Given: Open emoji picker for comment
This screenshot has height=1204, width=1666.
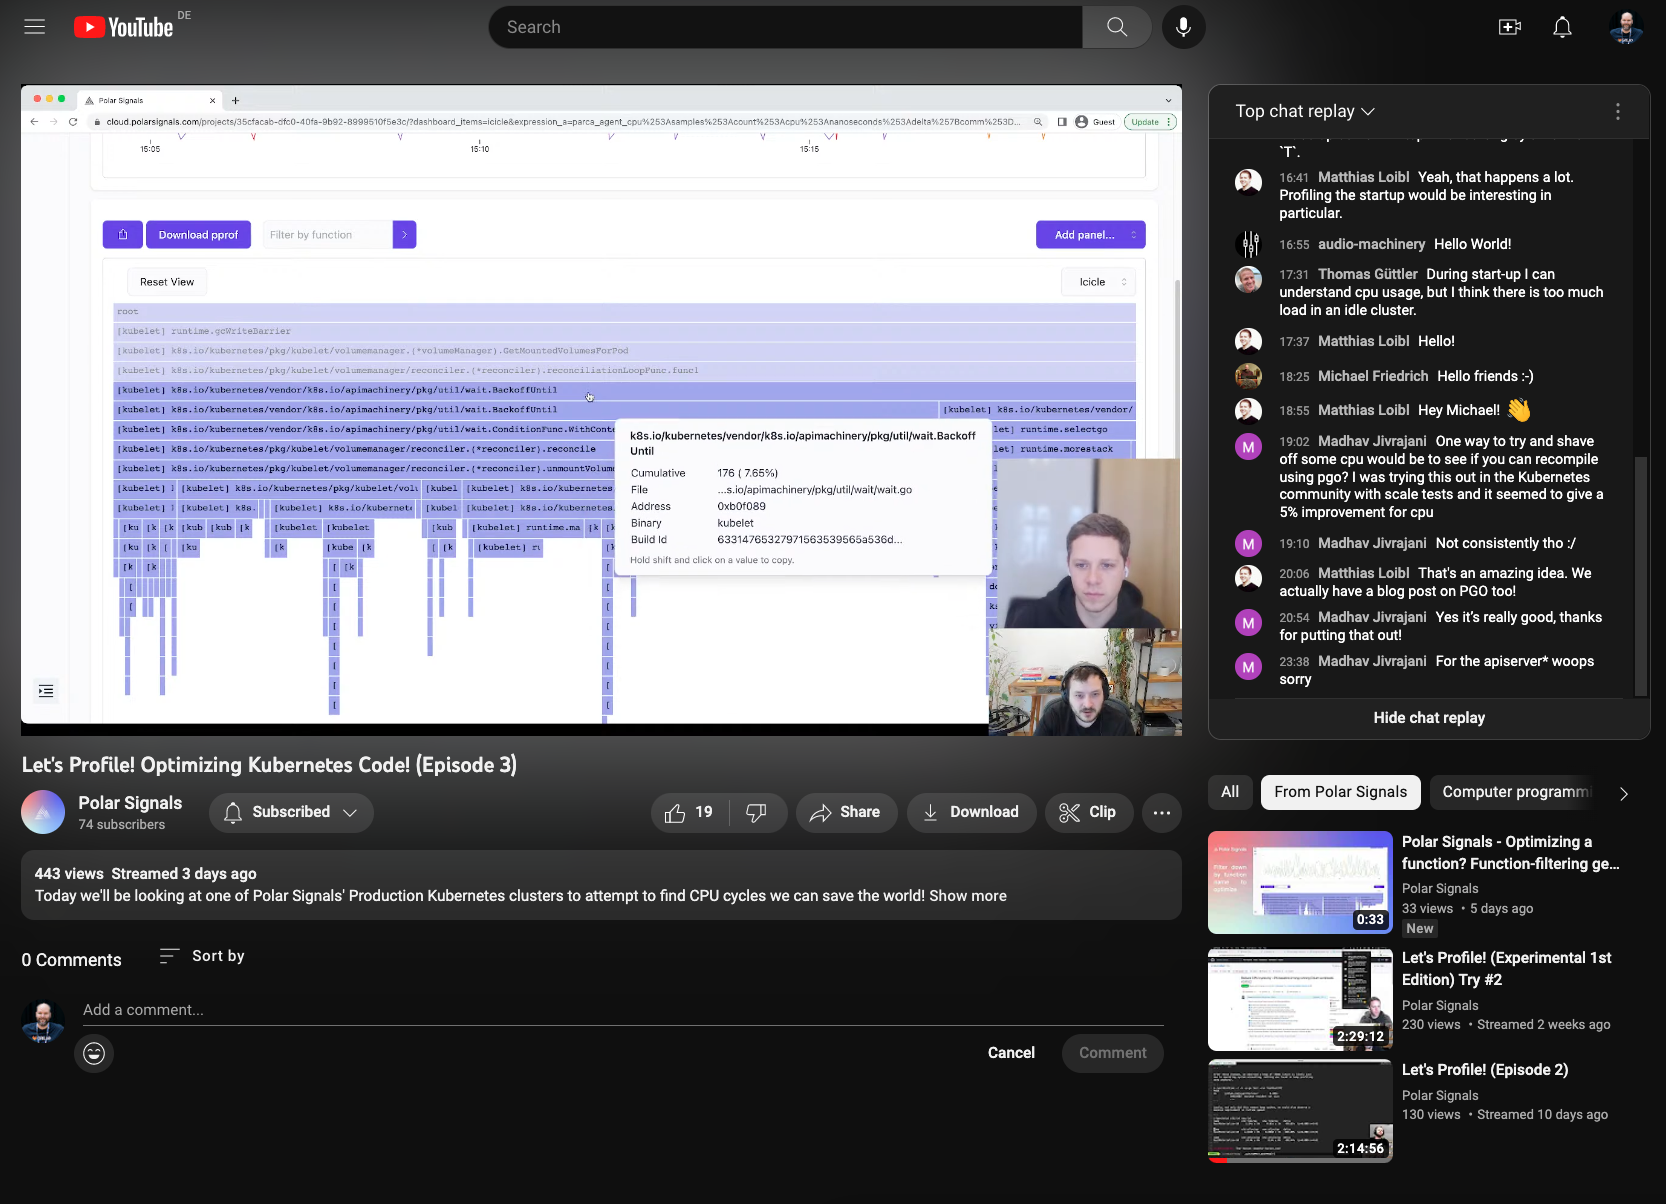Looking at the screenshot, I should click(94, 1053).
